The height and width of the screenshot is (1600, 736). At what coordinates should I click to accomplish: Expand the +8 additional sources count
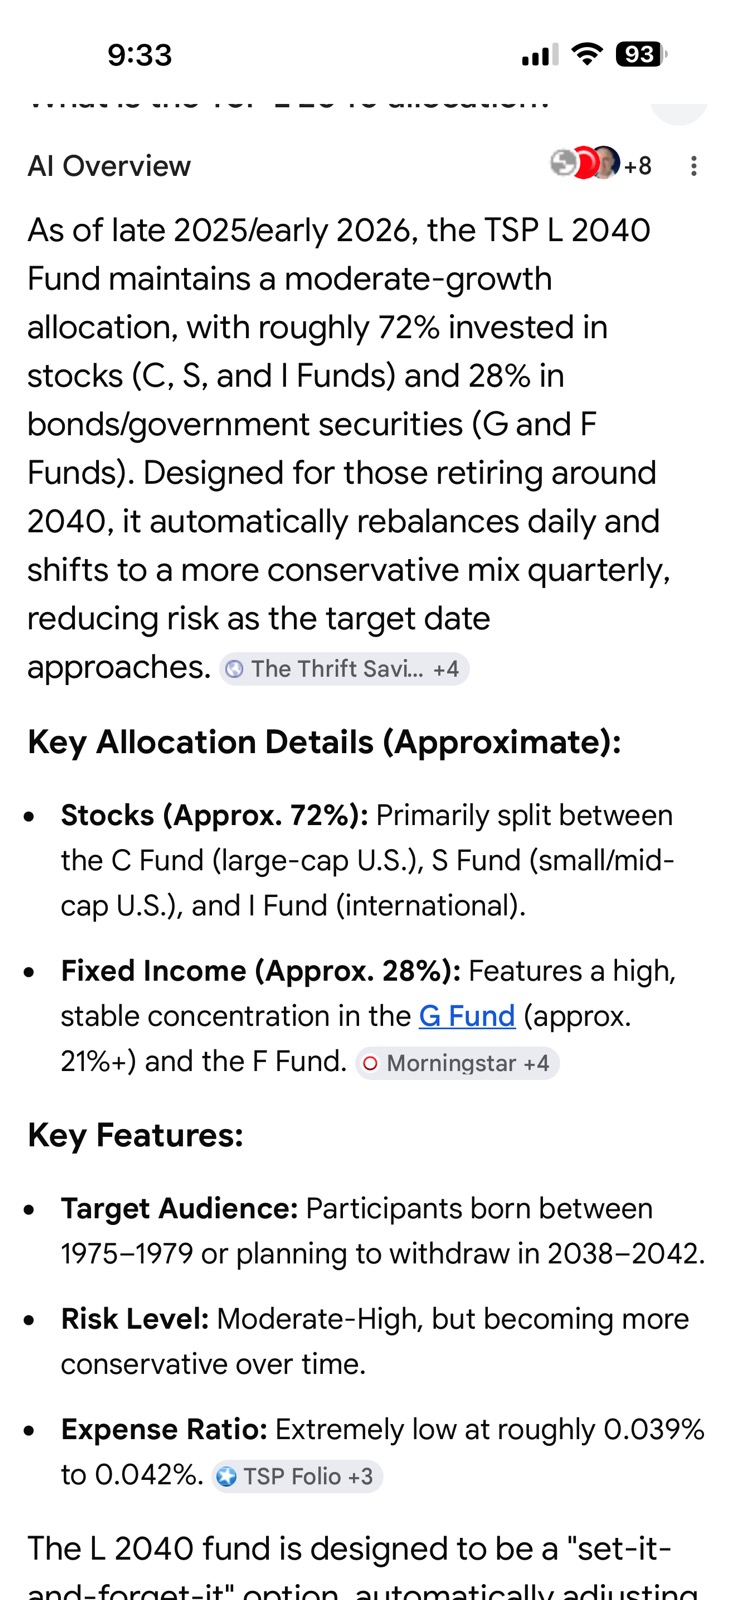(x=638, y=166)
